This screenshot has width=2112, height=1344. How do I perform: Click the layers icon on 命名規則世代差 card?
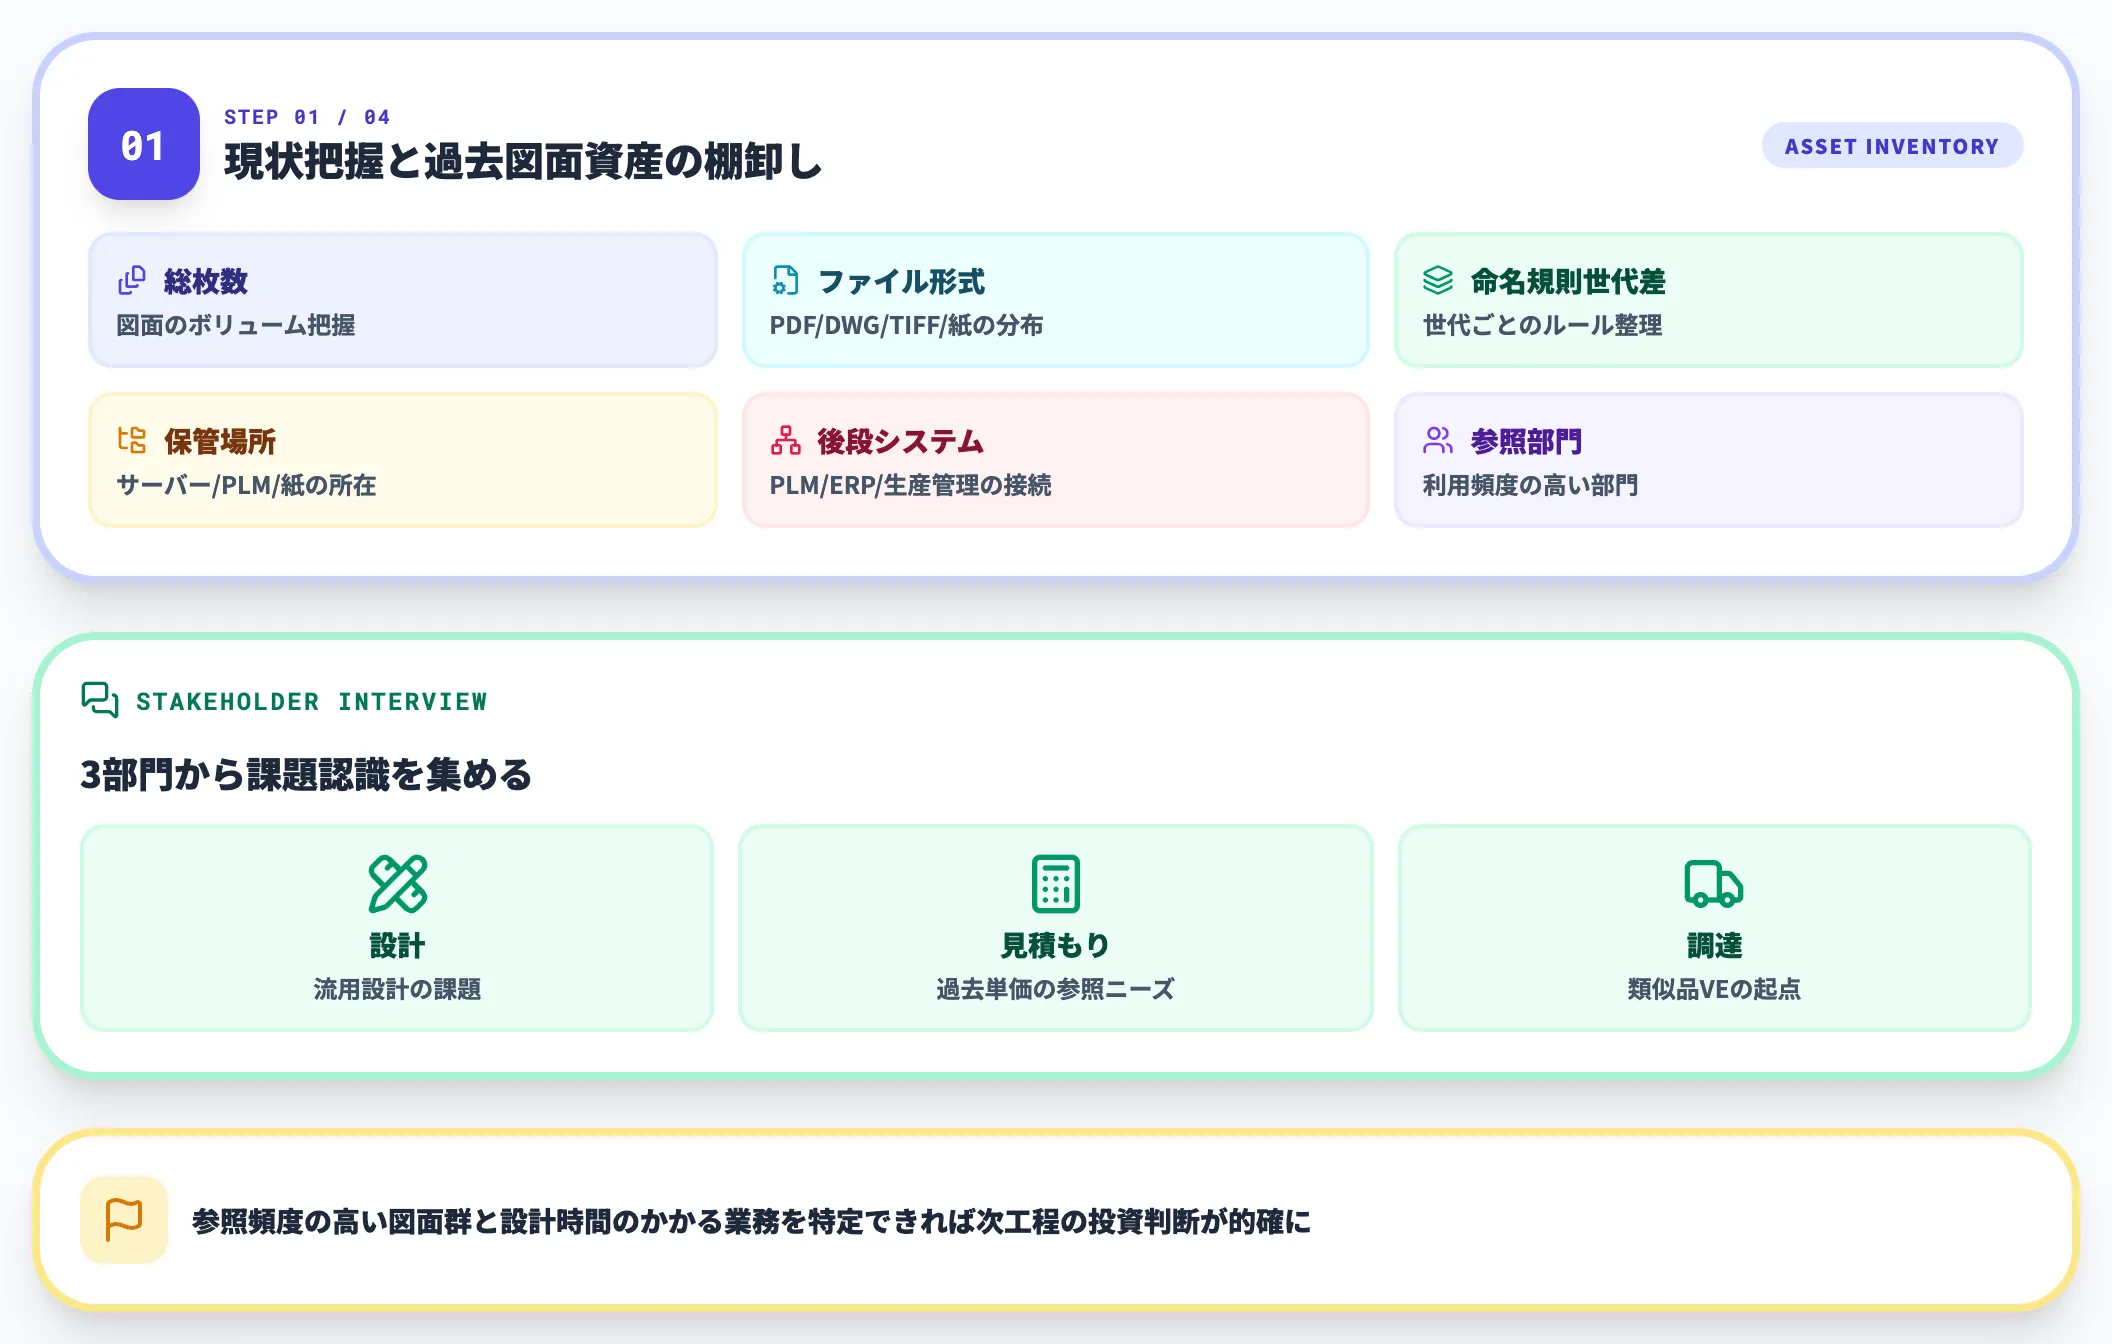tap(1437, 281)
